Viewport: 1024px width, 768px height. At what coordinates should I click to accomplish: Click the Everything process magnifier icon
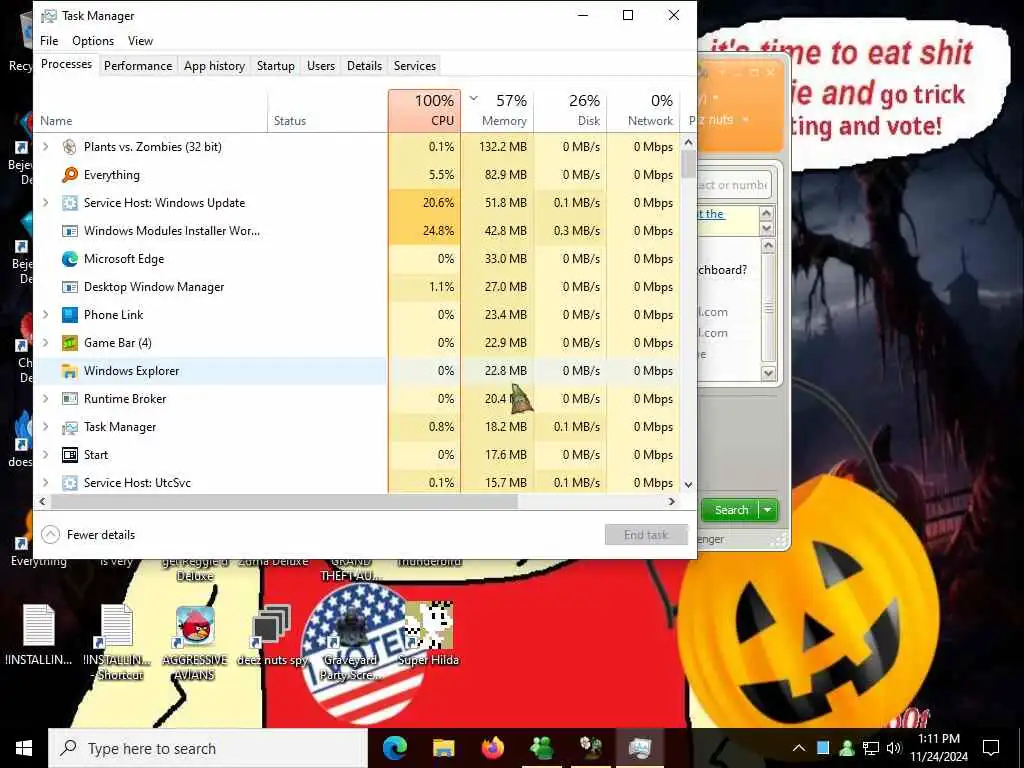(69, 175)
